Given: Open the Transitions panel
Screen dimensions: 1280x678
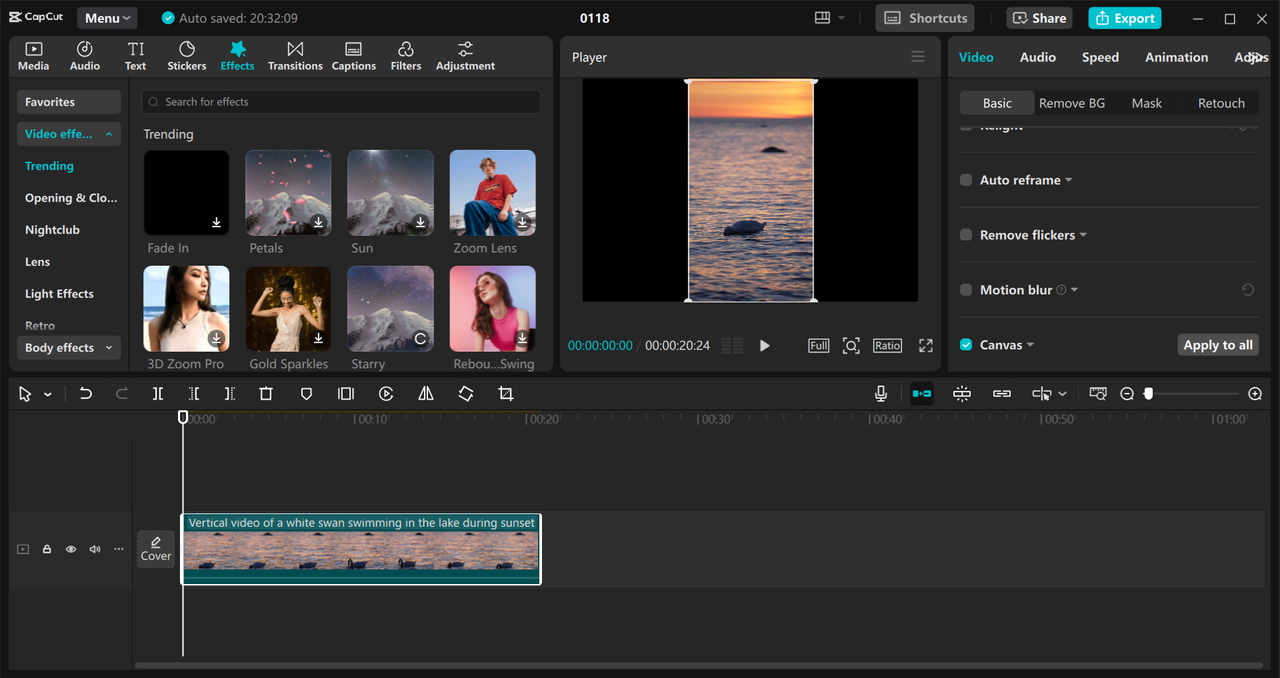Looking at the screenshot, I should coord(295,56).
